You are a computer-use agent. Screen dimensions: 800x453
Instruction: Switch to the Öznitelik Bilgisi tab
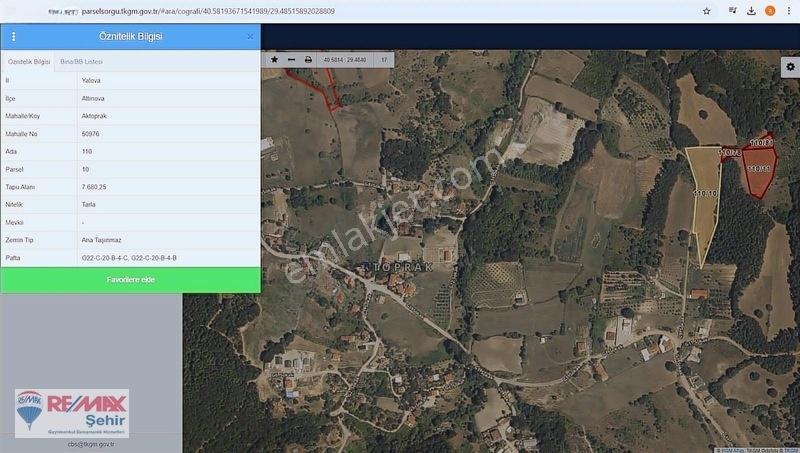(x=29, y=62)
